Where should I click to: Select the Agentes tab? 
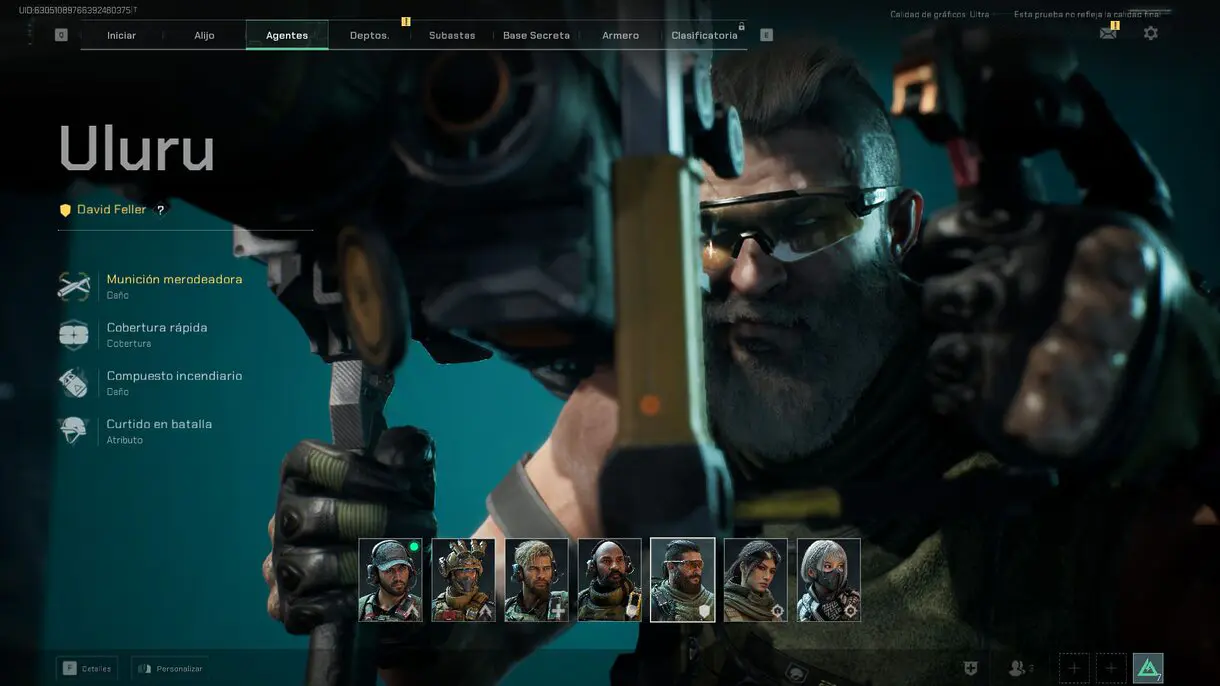click(287, 35)
